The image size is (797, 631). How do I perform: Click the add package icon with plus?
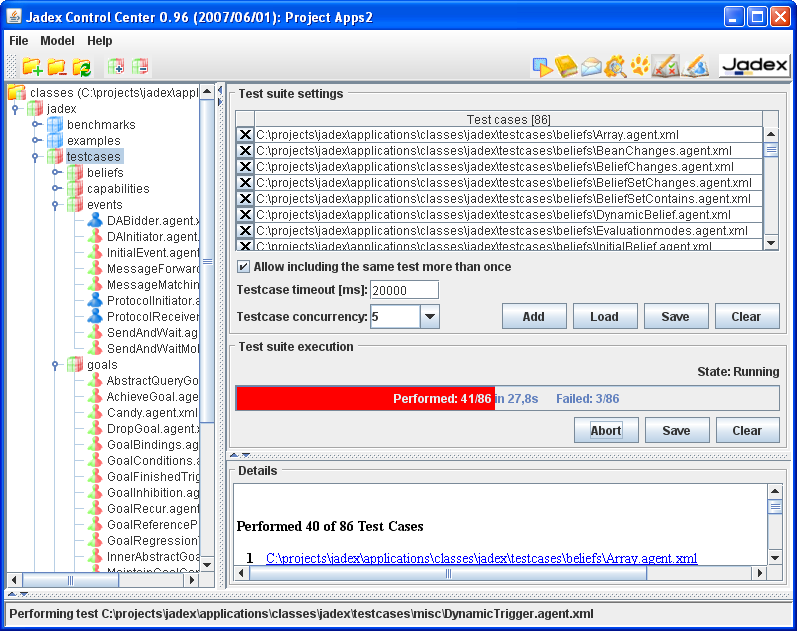pos(115,67)
